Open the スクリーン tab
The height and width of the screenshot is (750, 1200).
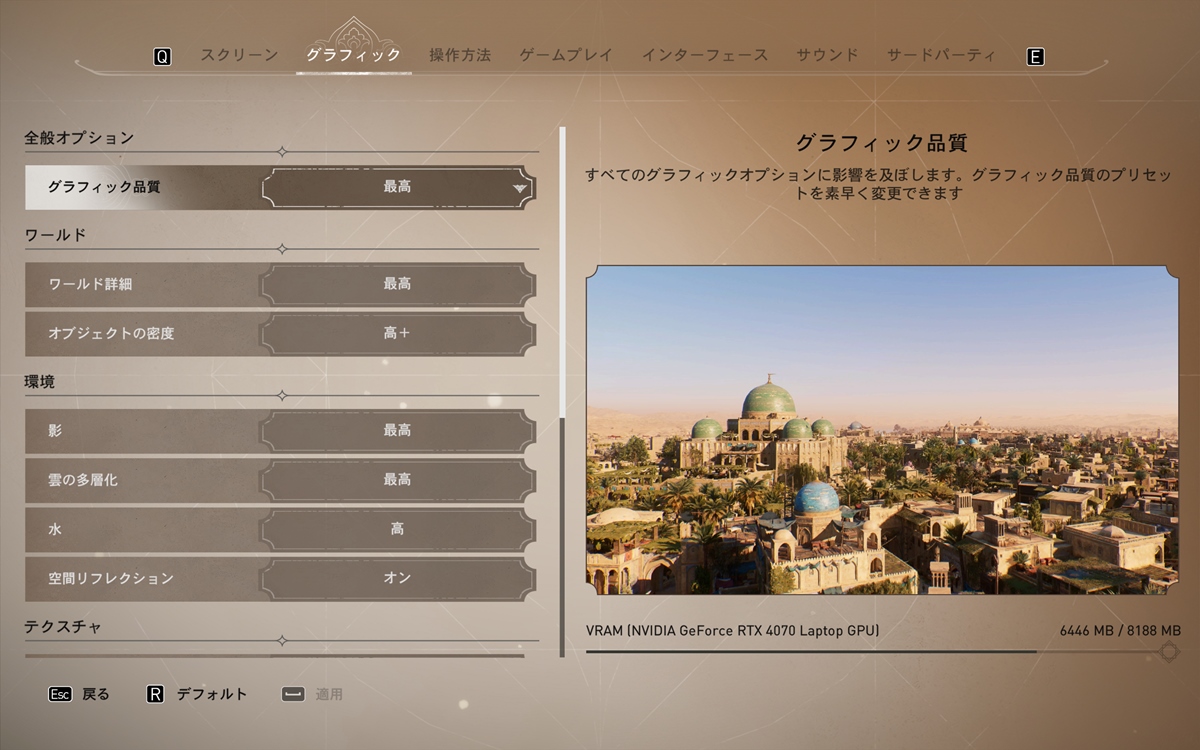click(239, 55)
